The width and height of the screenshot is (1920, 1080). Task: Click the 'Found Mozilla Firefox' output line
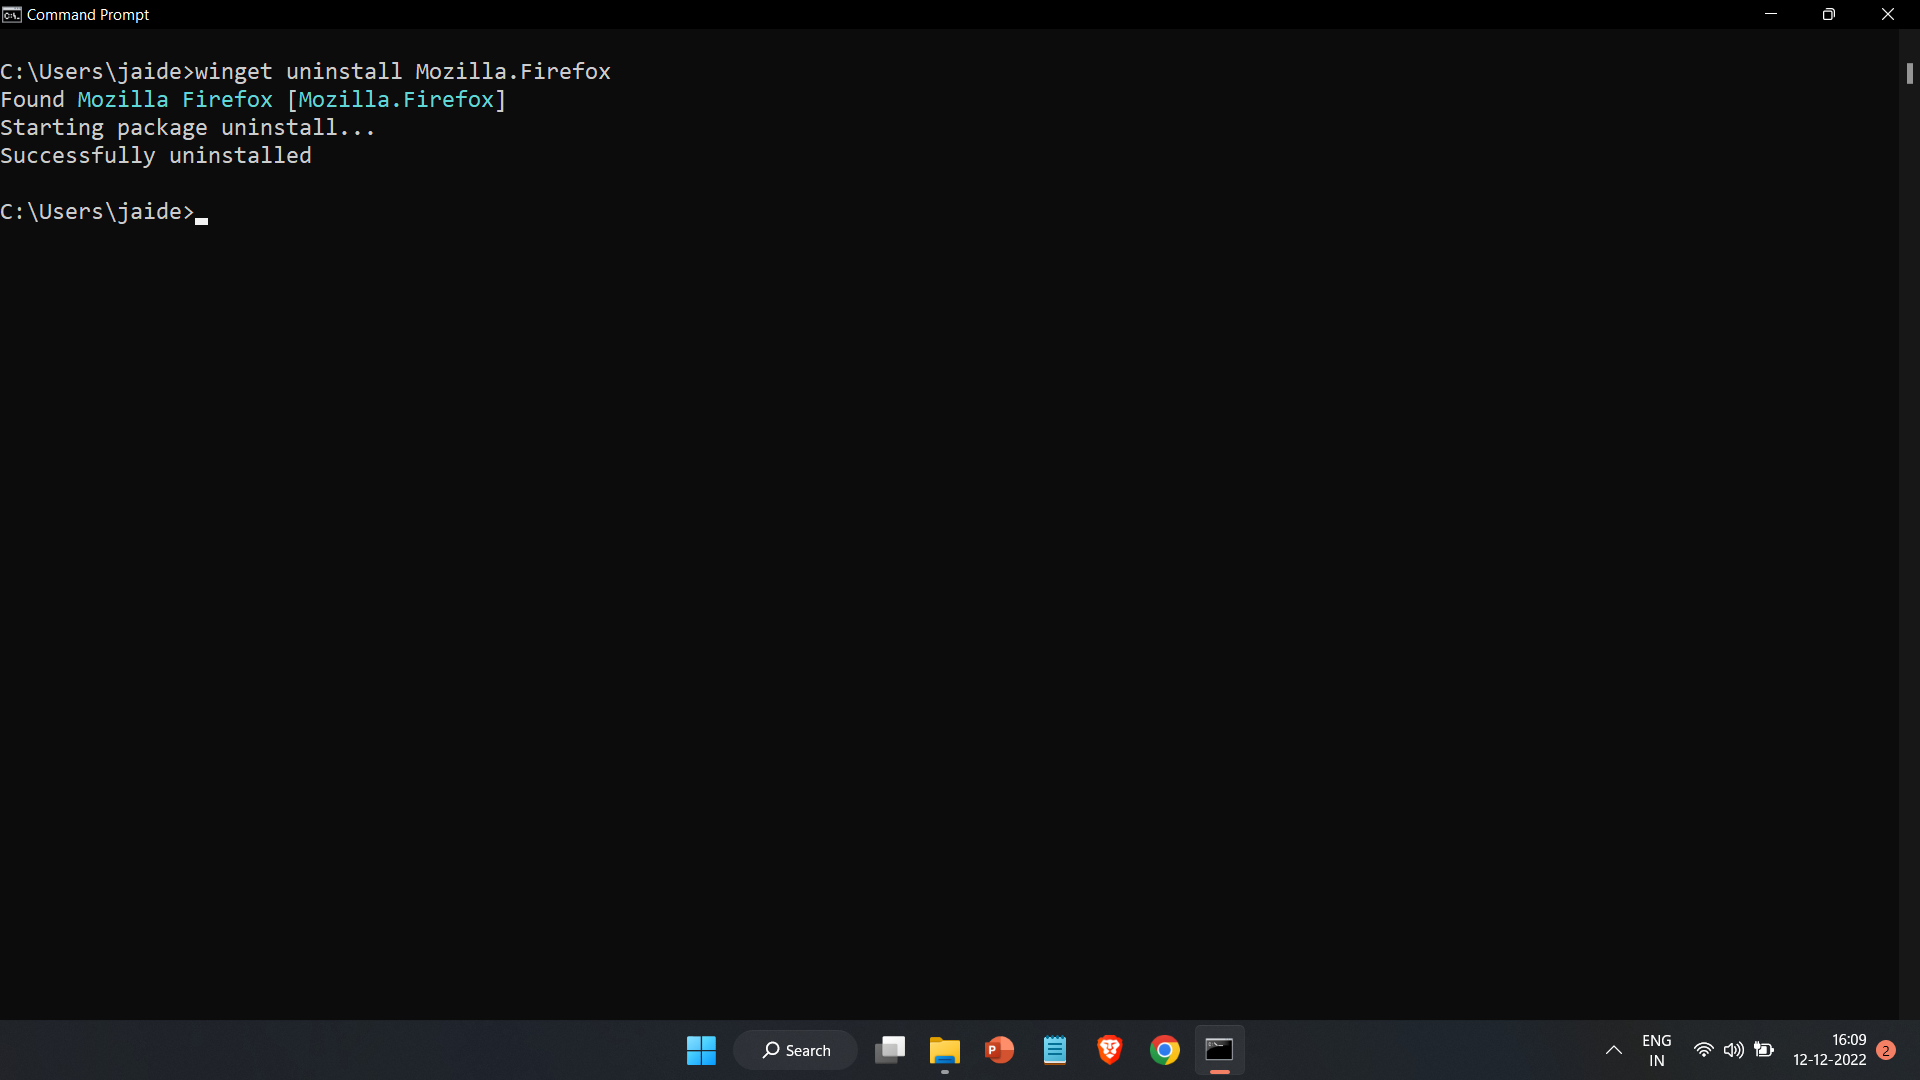click(x=253, y=100)
